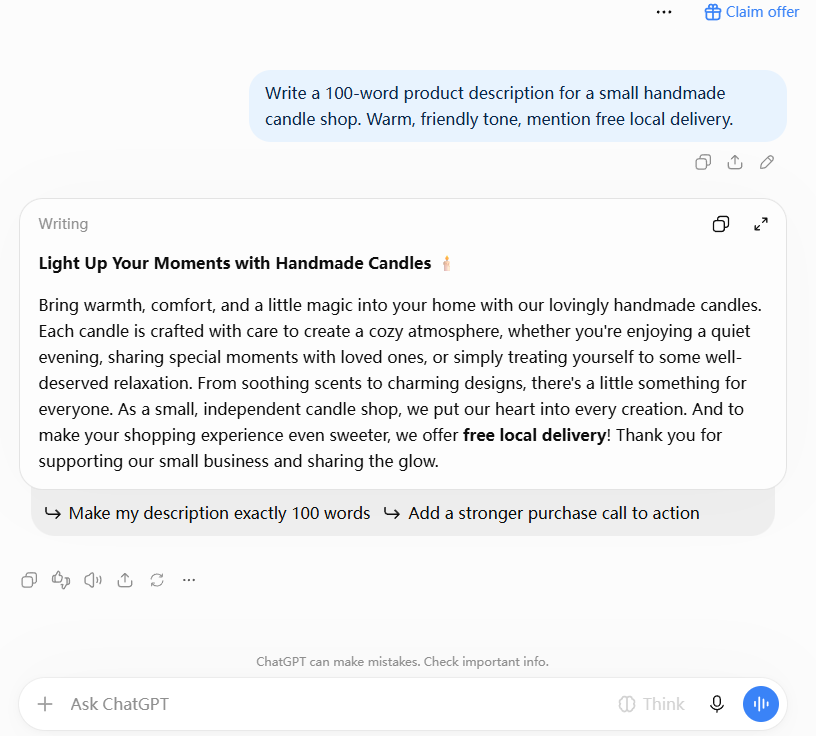The height and width of the screenshot is (736, 816).
Task: Edit the user's message with the pencil icon
Action: coord(767,162)
